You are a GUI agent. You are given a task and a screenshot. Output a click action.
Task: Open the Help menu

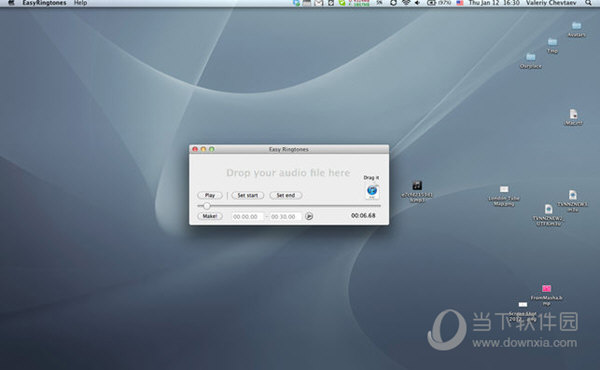pyautogui.click(x=80, y=3)
